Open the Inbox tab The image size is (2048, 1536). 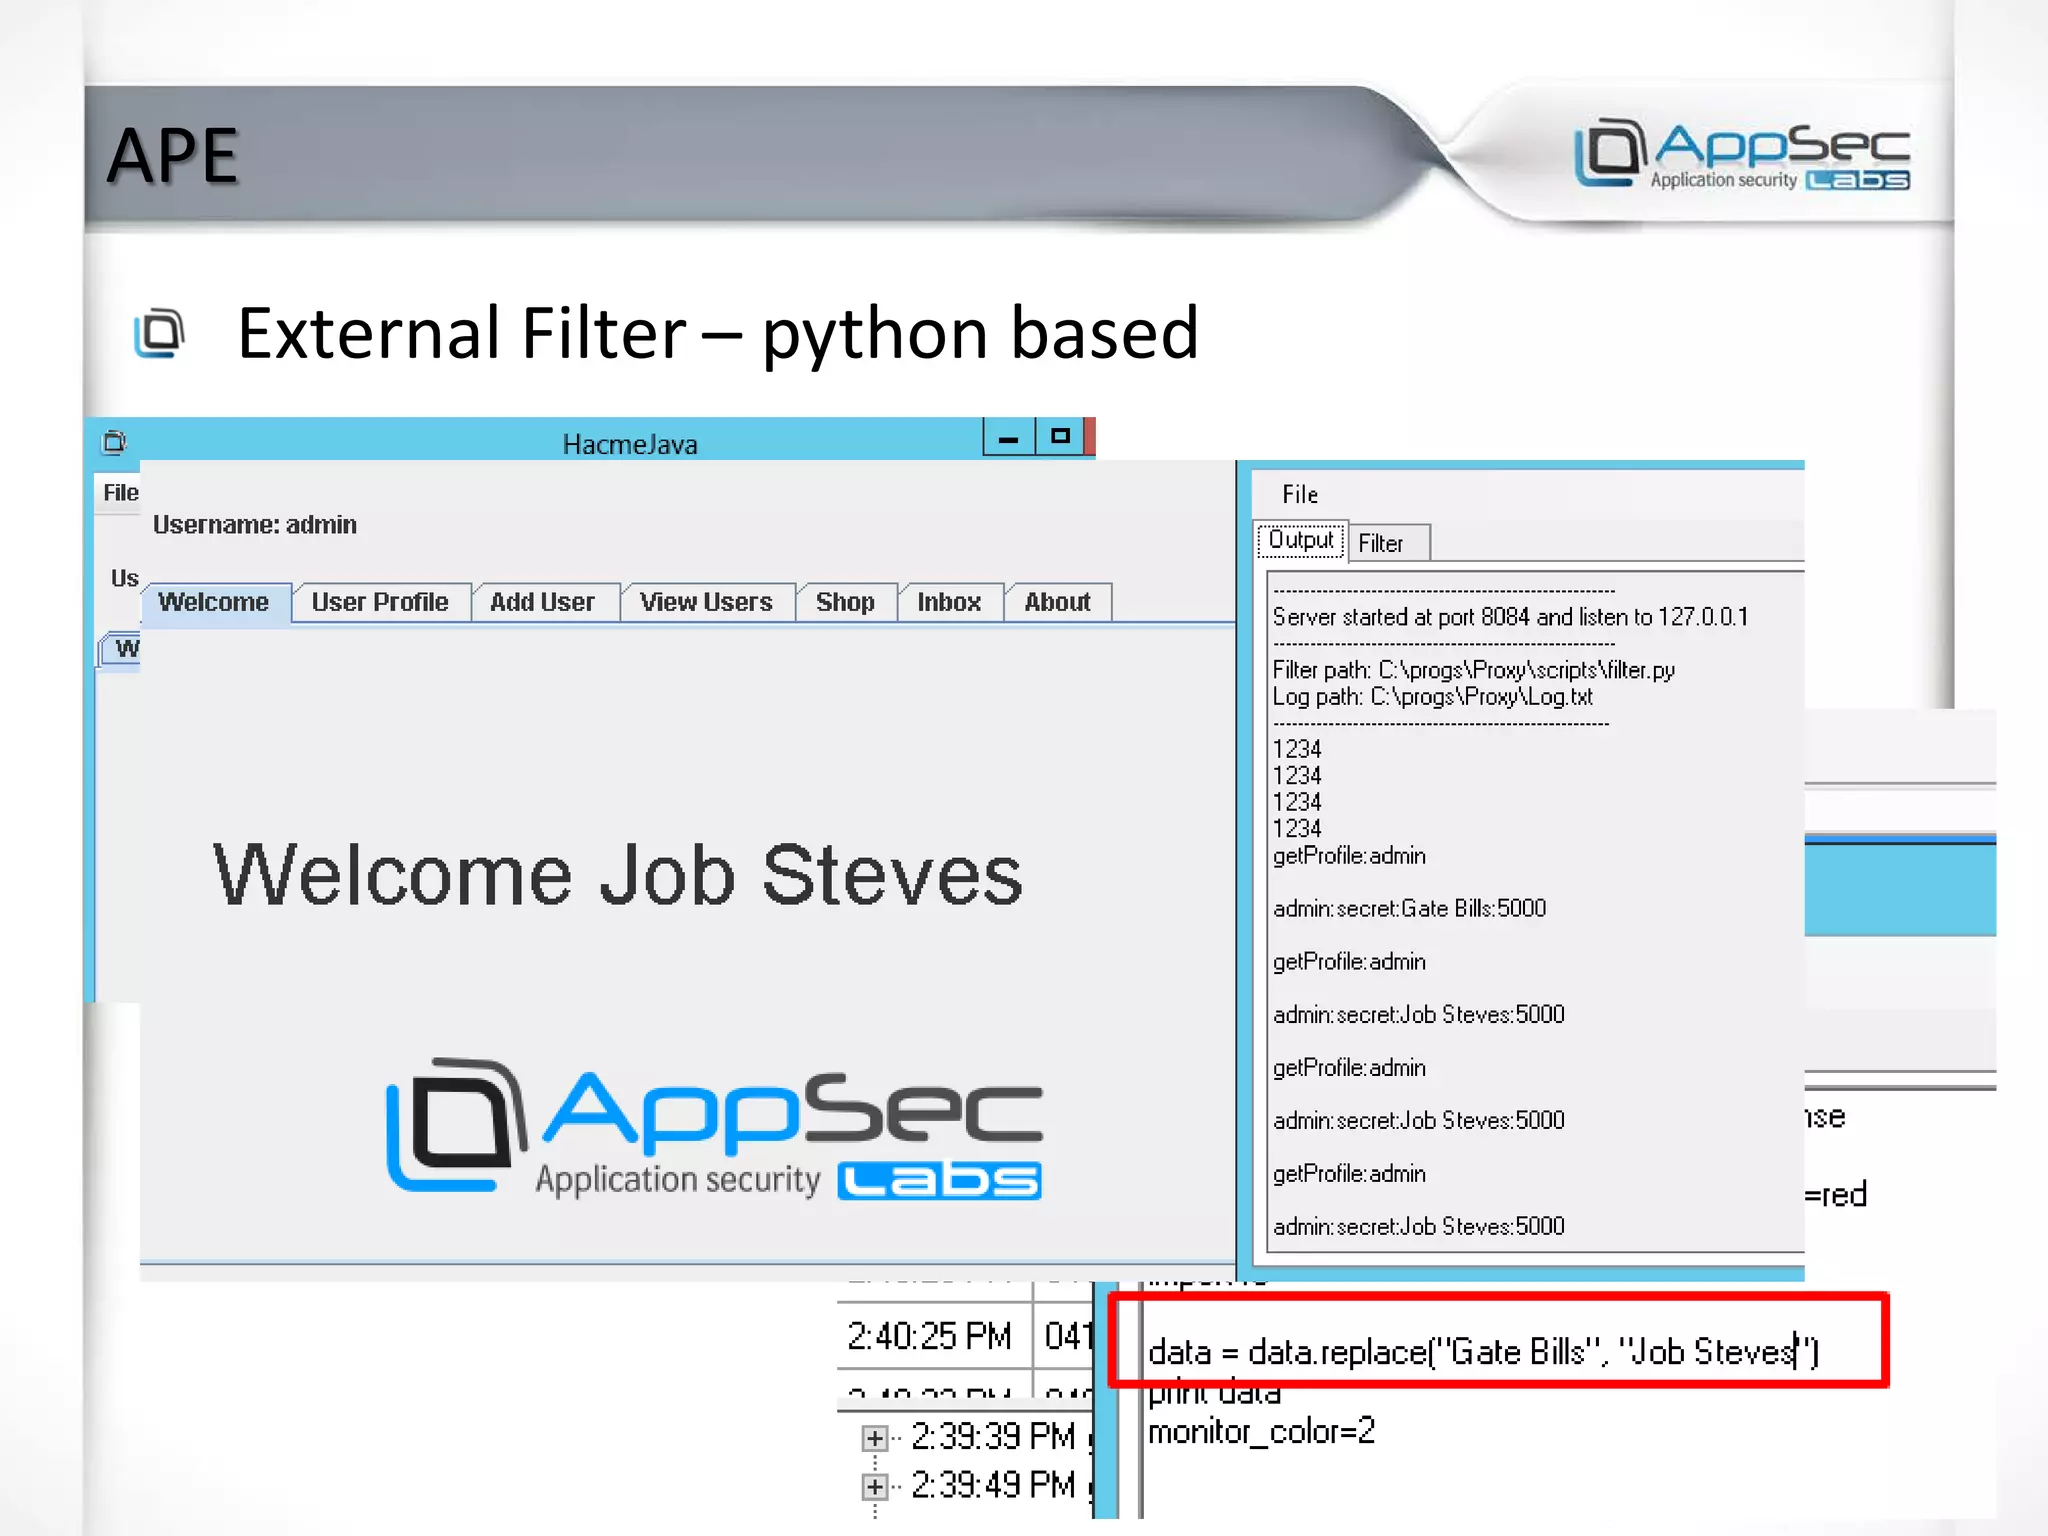click(950, 602)
